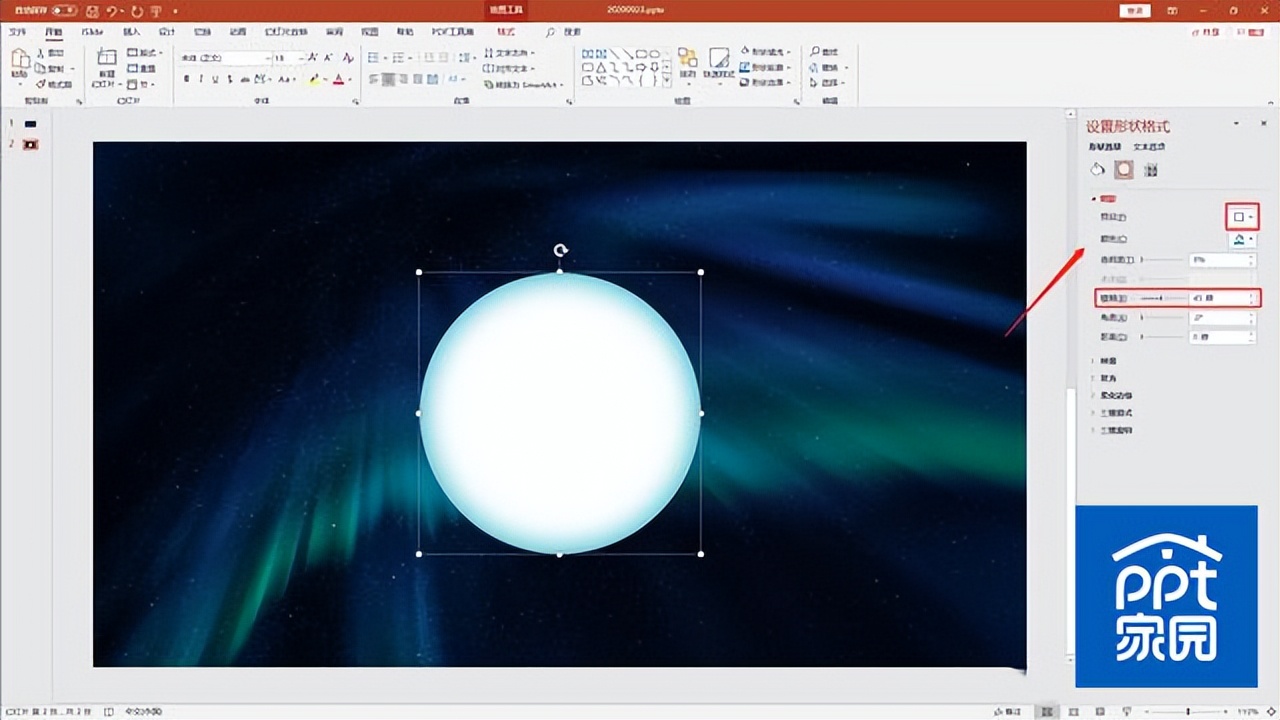The height and width of the screenshot is (720, 1280).
Task: Open Shape Fill in the Drawing group
Action: pos(765,52)
